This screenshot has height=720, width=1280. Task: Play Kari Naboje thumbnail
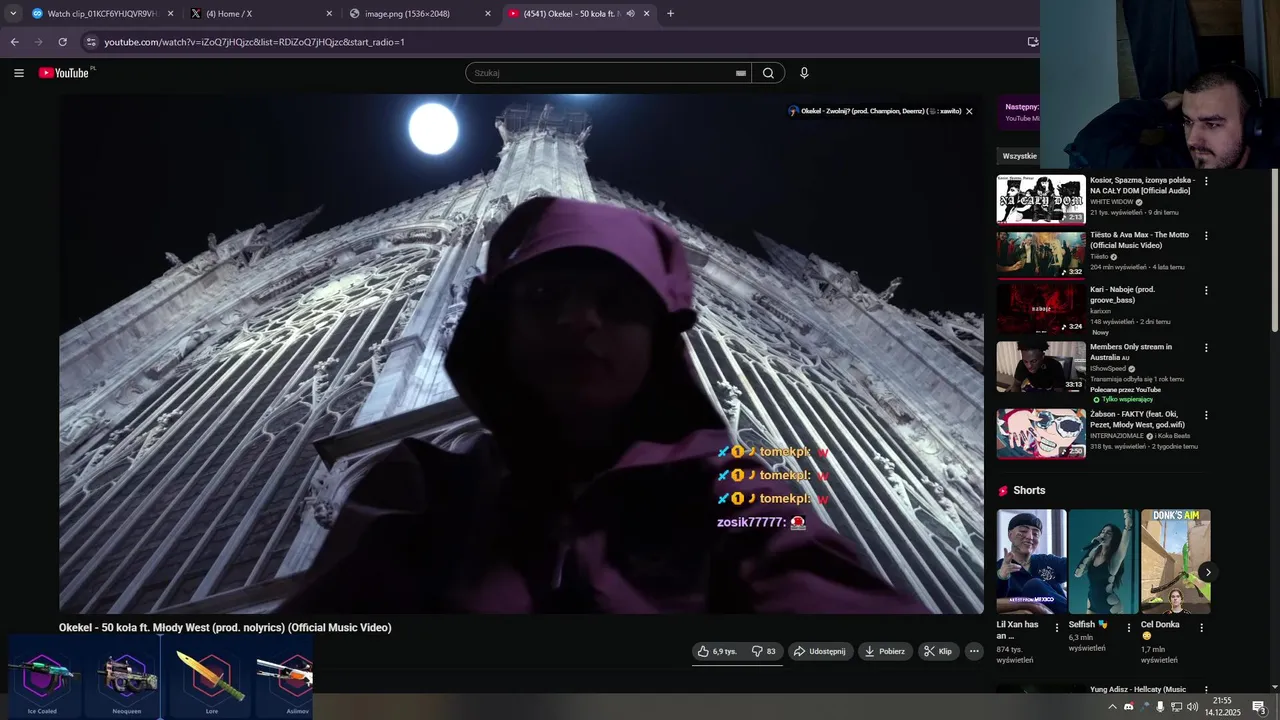tap(1041, 309)
